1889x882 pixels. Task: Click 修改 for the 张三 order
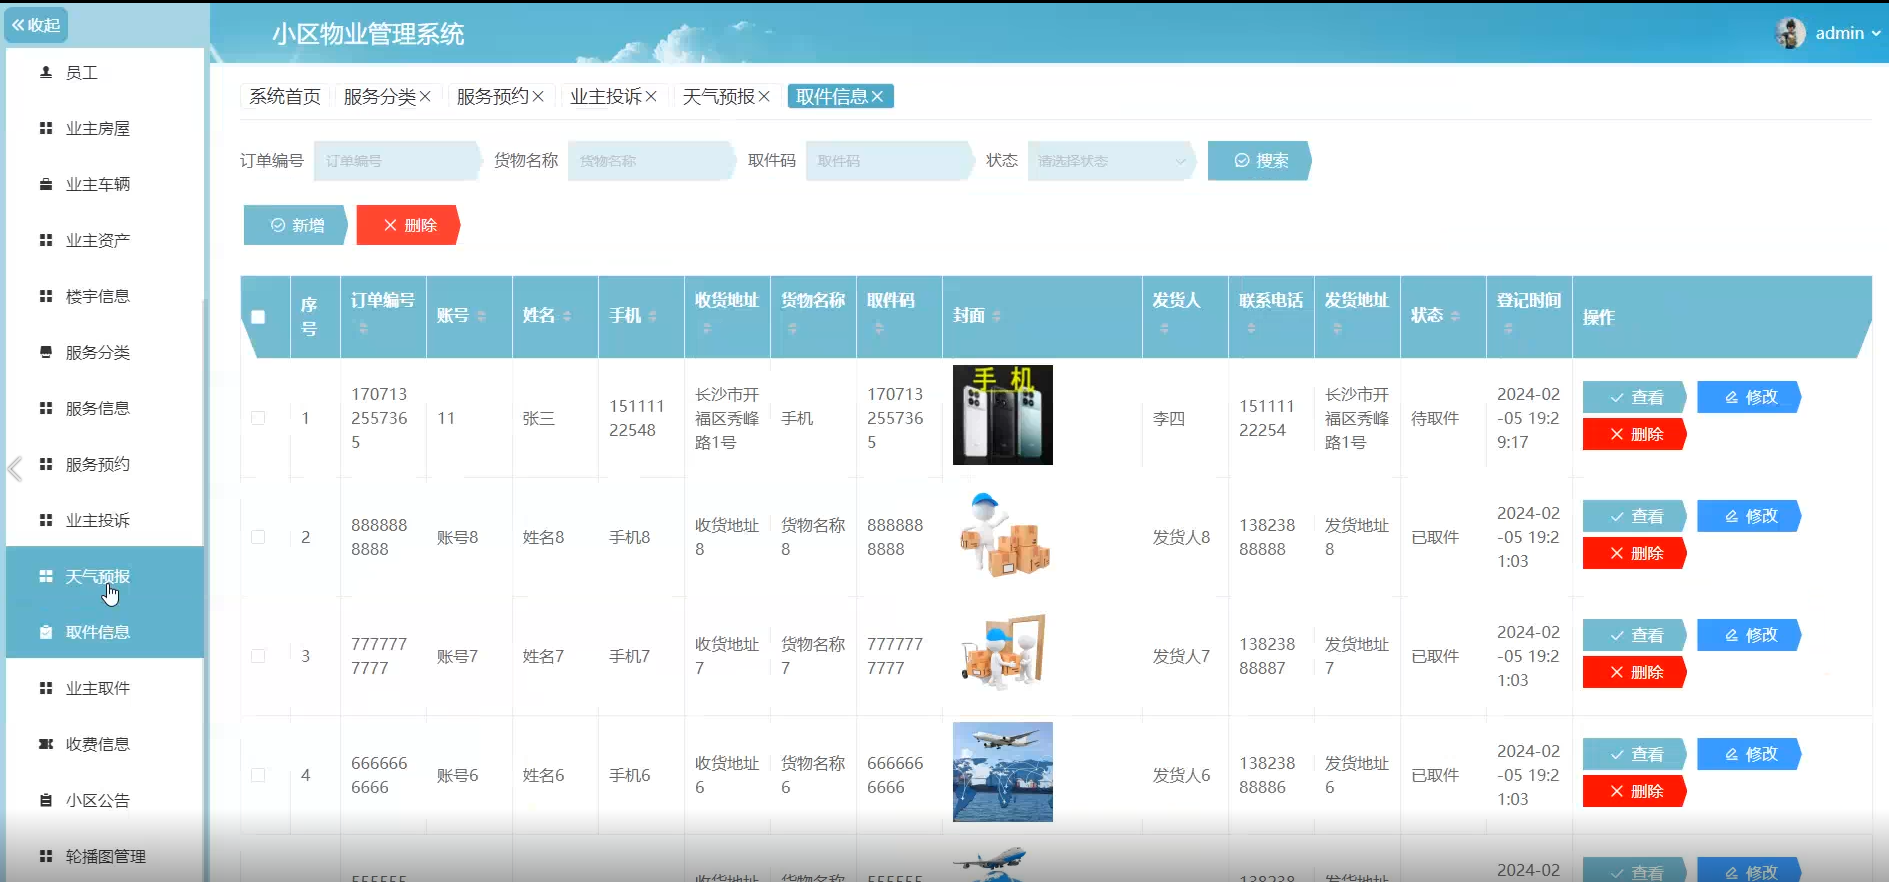click(x=1749, y=397)
